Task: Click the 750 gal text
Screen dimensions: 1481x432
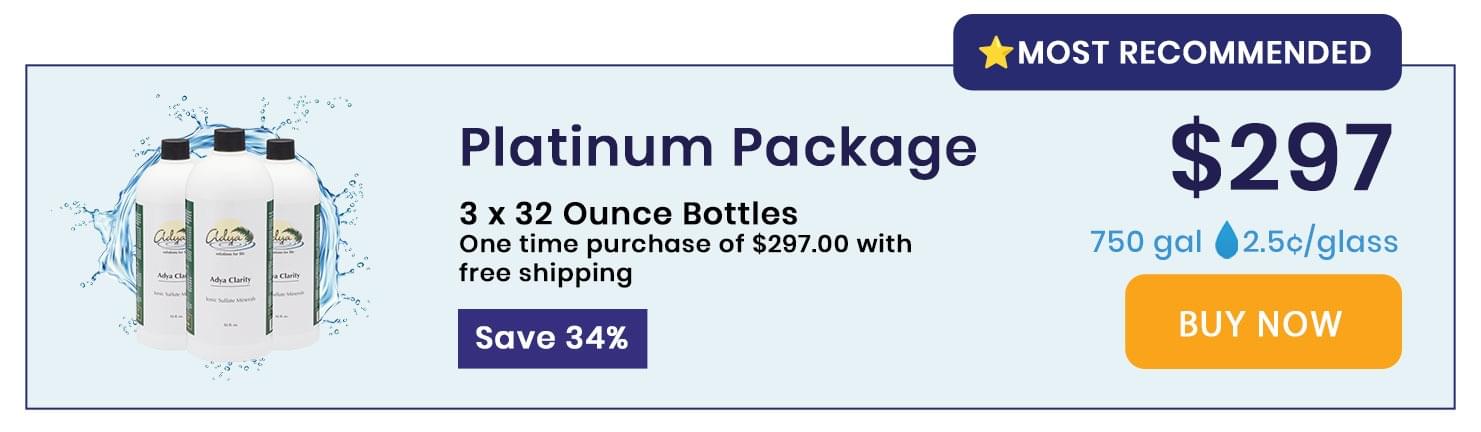Action: pyautogui.click(x=1147, y=242)
